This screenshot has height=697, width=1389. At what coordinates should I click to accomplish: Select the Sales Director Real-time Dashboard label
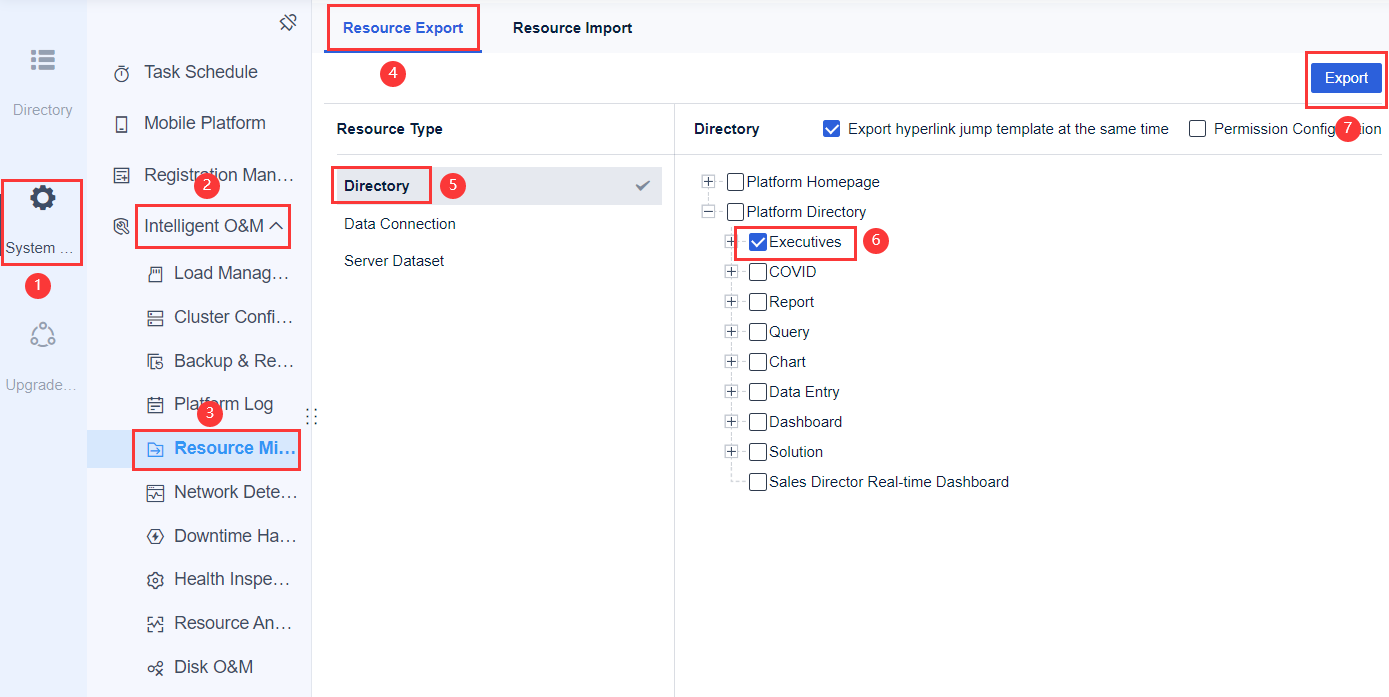[889, 482]
